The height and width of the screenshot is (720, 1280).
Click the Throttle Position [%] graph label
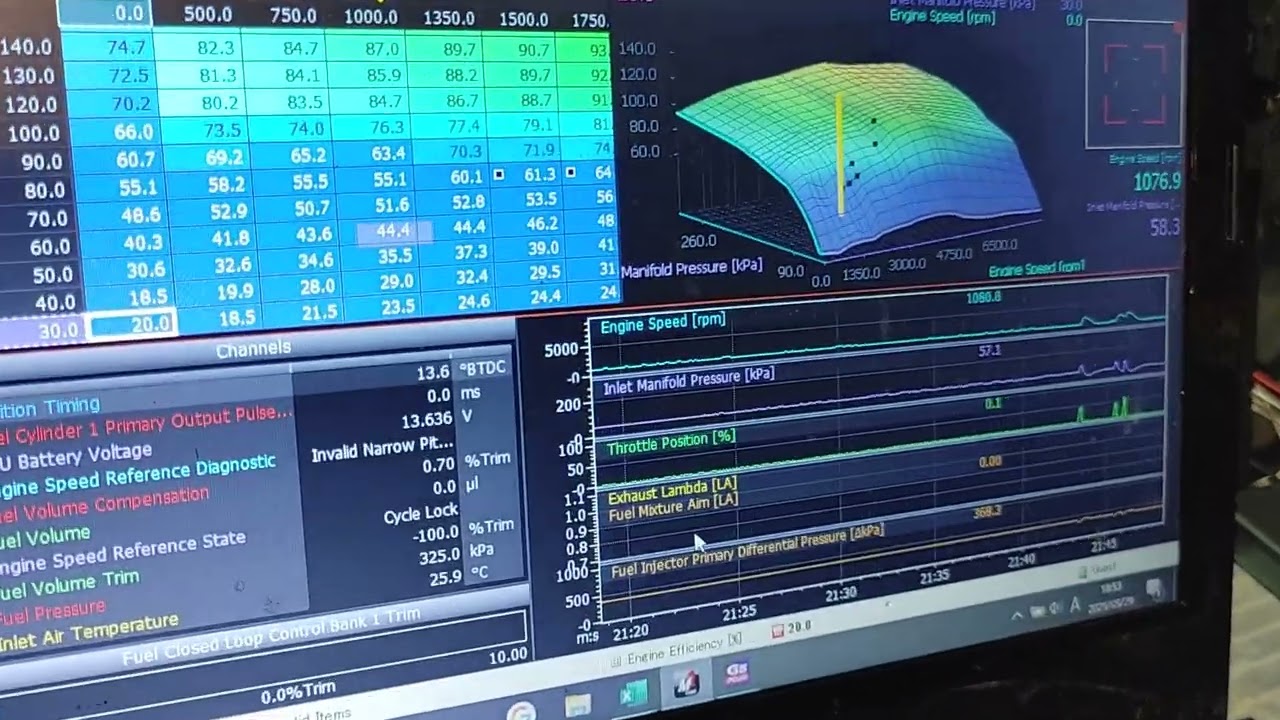point(671,443)
